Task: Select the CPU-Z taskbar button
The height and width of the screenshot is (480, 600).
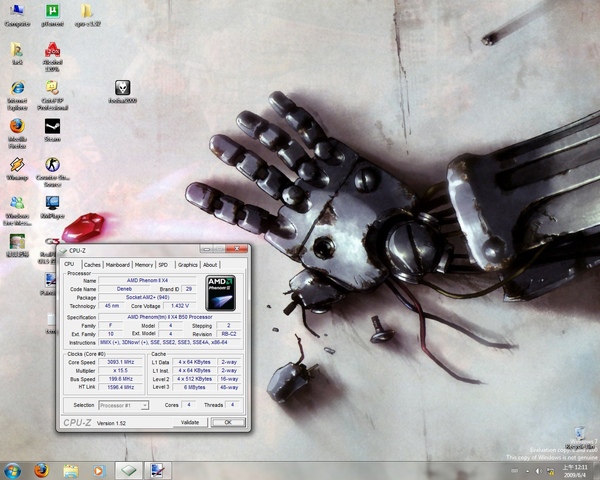Action: (x=129, y=470)
